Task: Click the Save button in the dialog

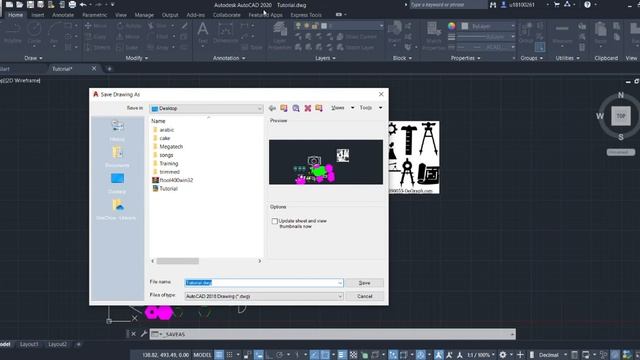Action: [364, 283]
